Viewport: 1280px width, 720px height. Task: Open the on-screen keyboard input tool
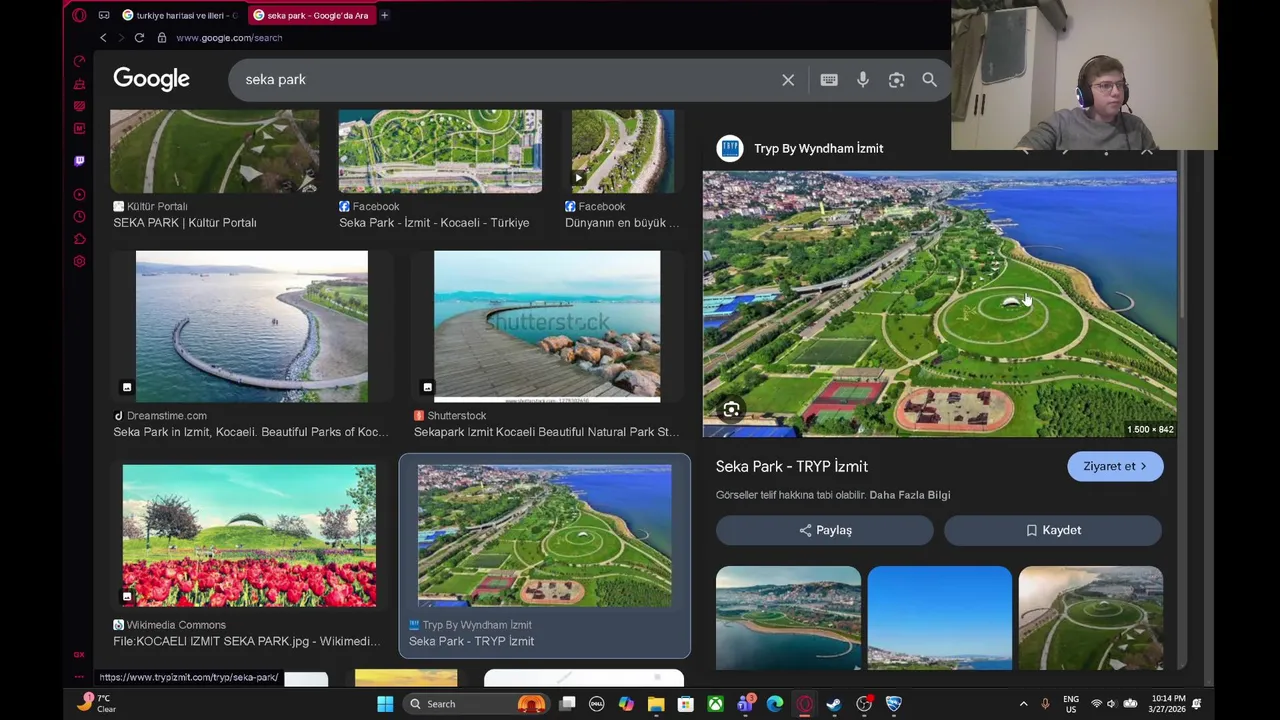click(829, 80)
